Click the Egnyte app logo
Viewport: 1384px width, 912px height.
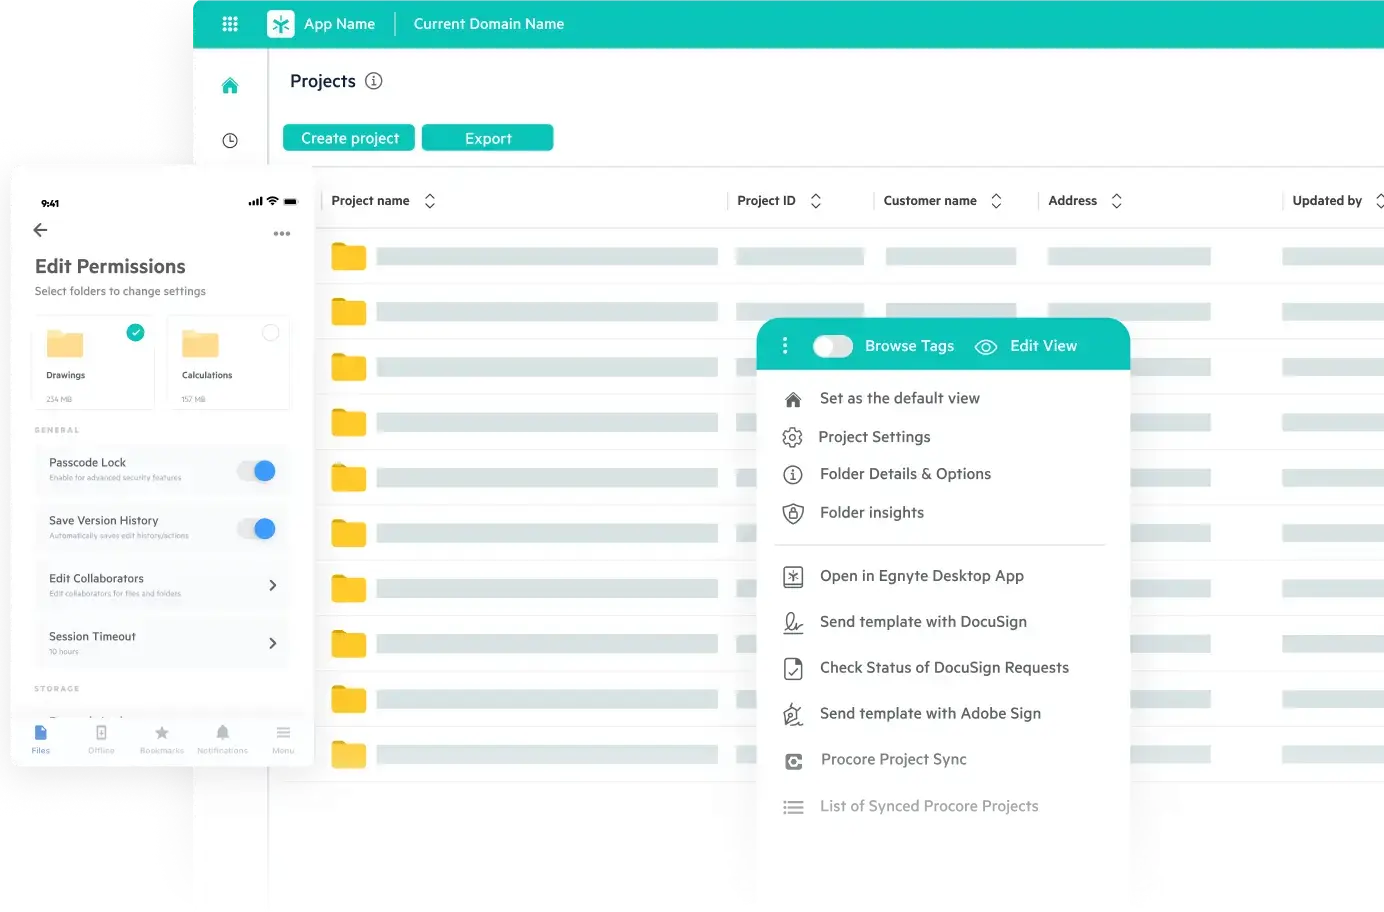pyautogui.click(x=281, y=24)
